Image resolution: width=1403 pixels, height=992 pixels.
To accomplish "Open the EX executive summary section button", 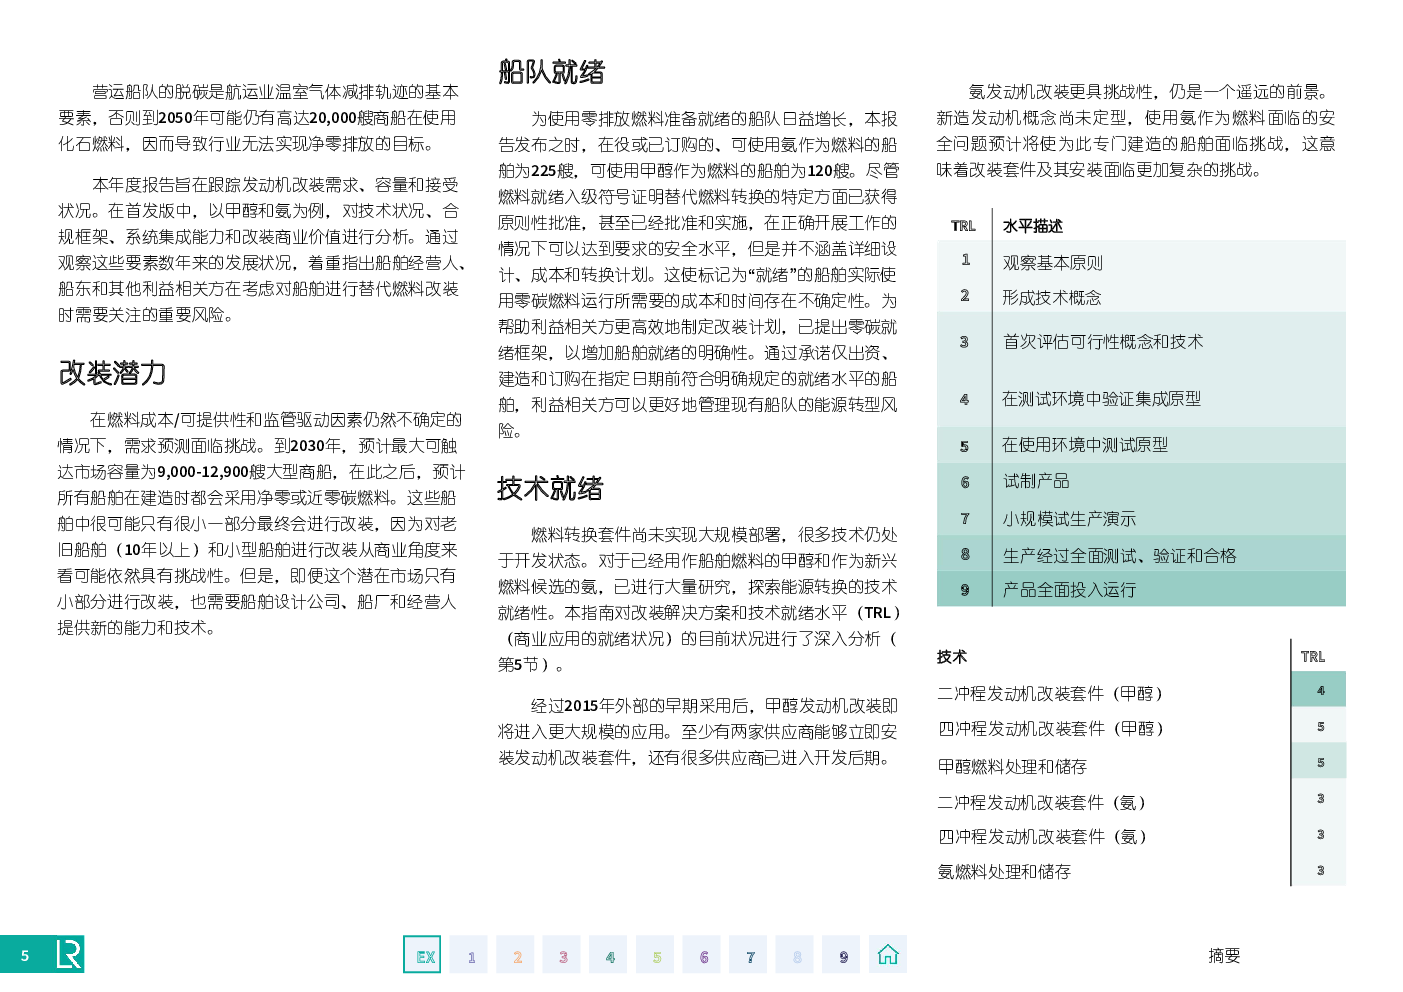I will 422,955.
